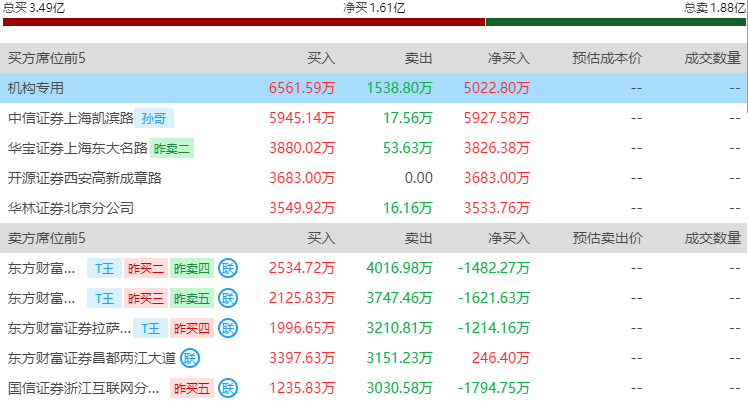Click 买入 header in 买方席位前5 table

321,58
